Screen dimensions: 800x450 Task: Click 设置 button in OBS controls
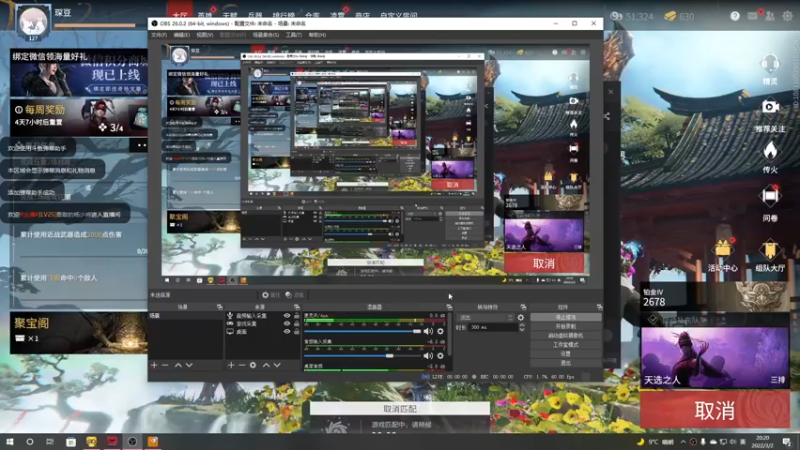click(565, 354)
